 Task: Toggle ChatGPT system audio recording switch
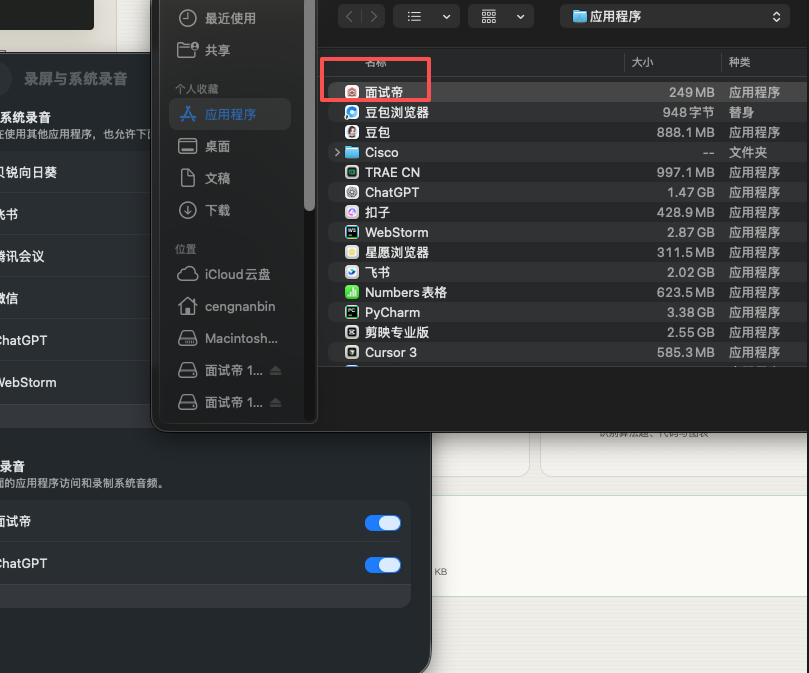tap(383, 565)
